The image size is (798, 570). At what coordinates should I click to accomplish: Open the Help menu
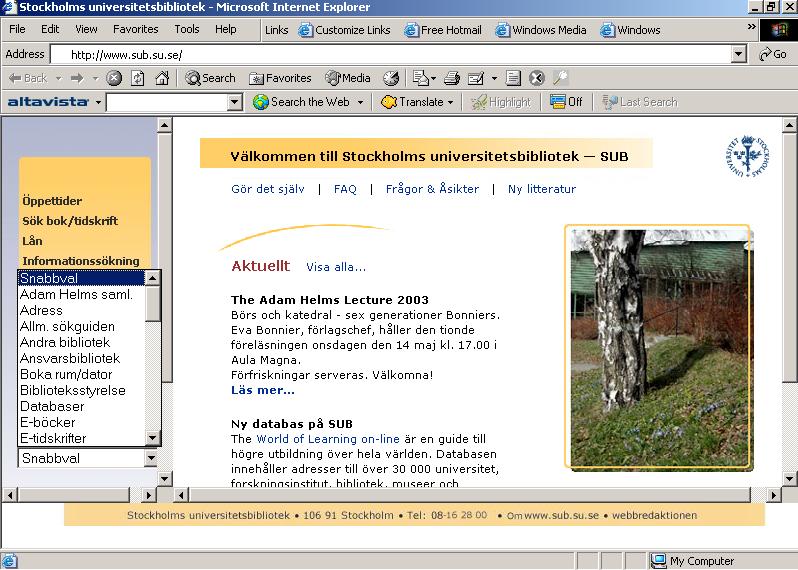point(225,30)
